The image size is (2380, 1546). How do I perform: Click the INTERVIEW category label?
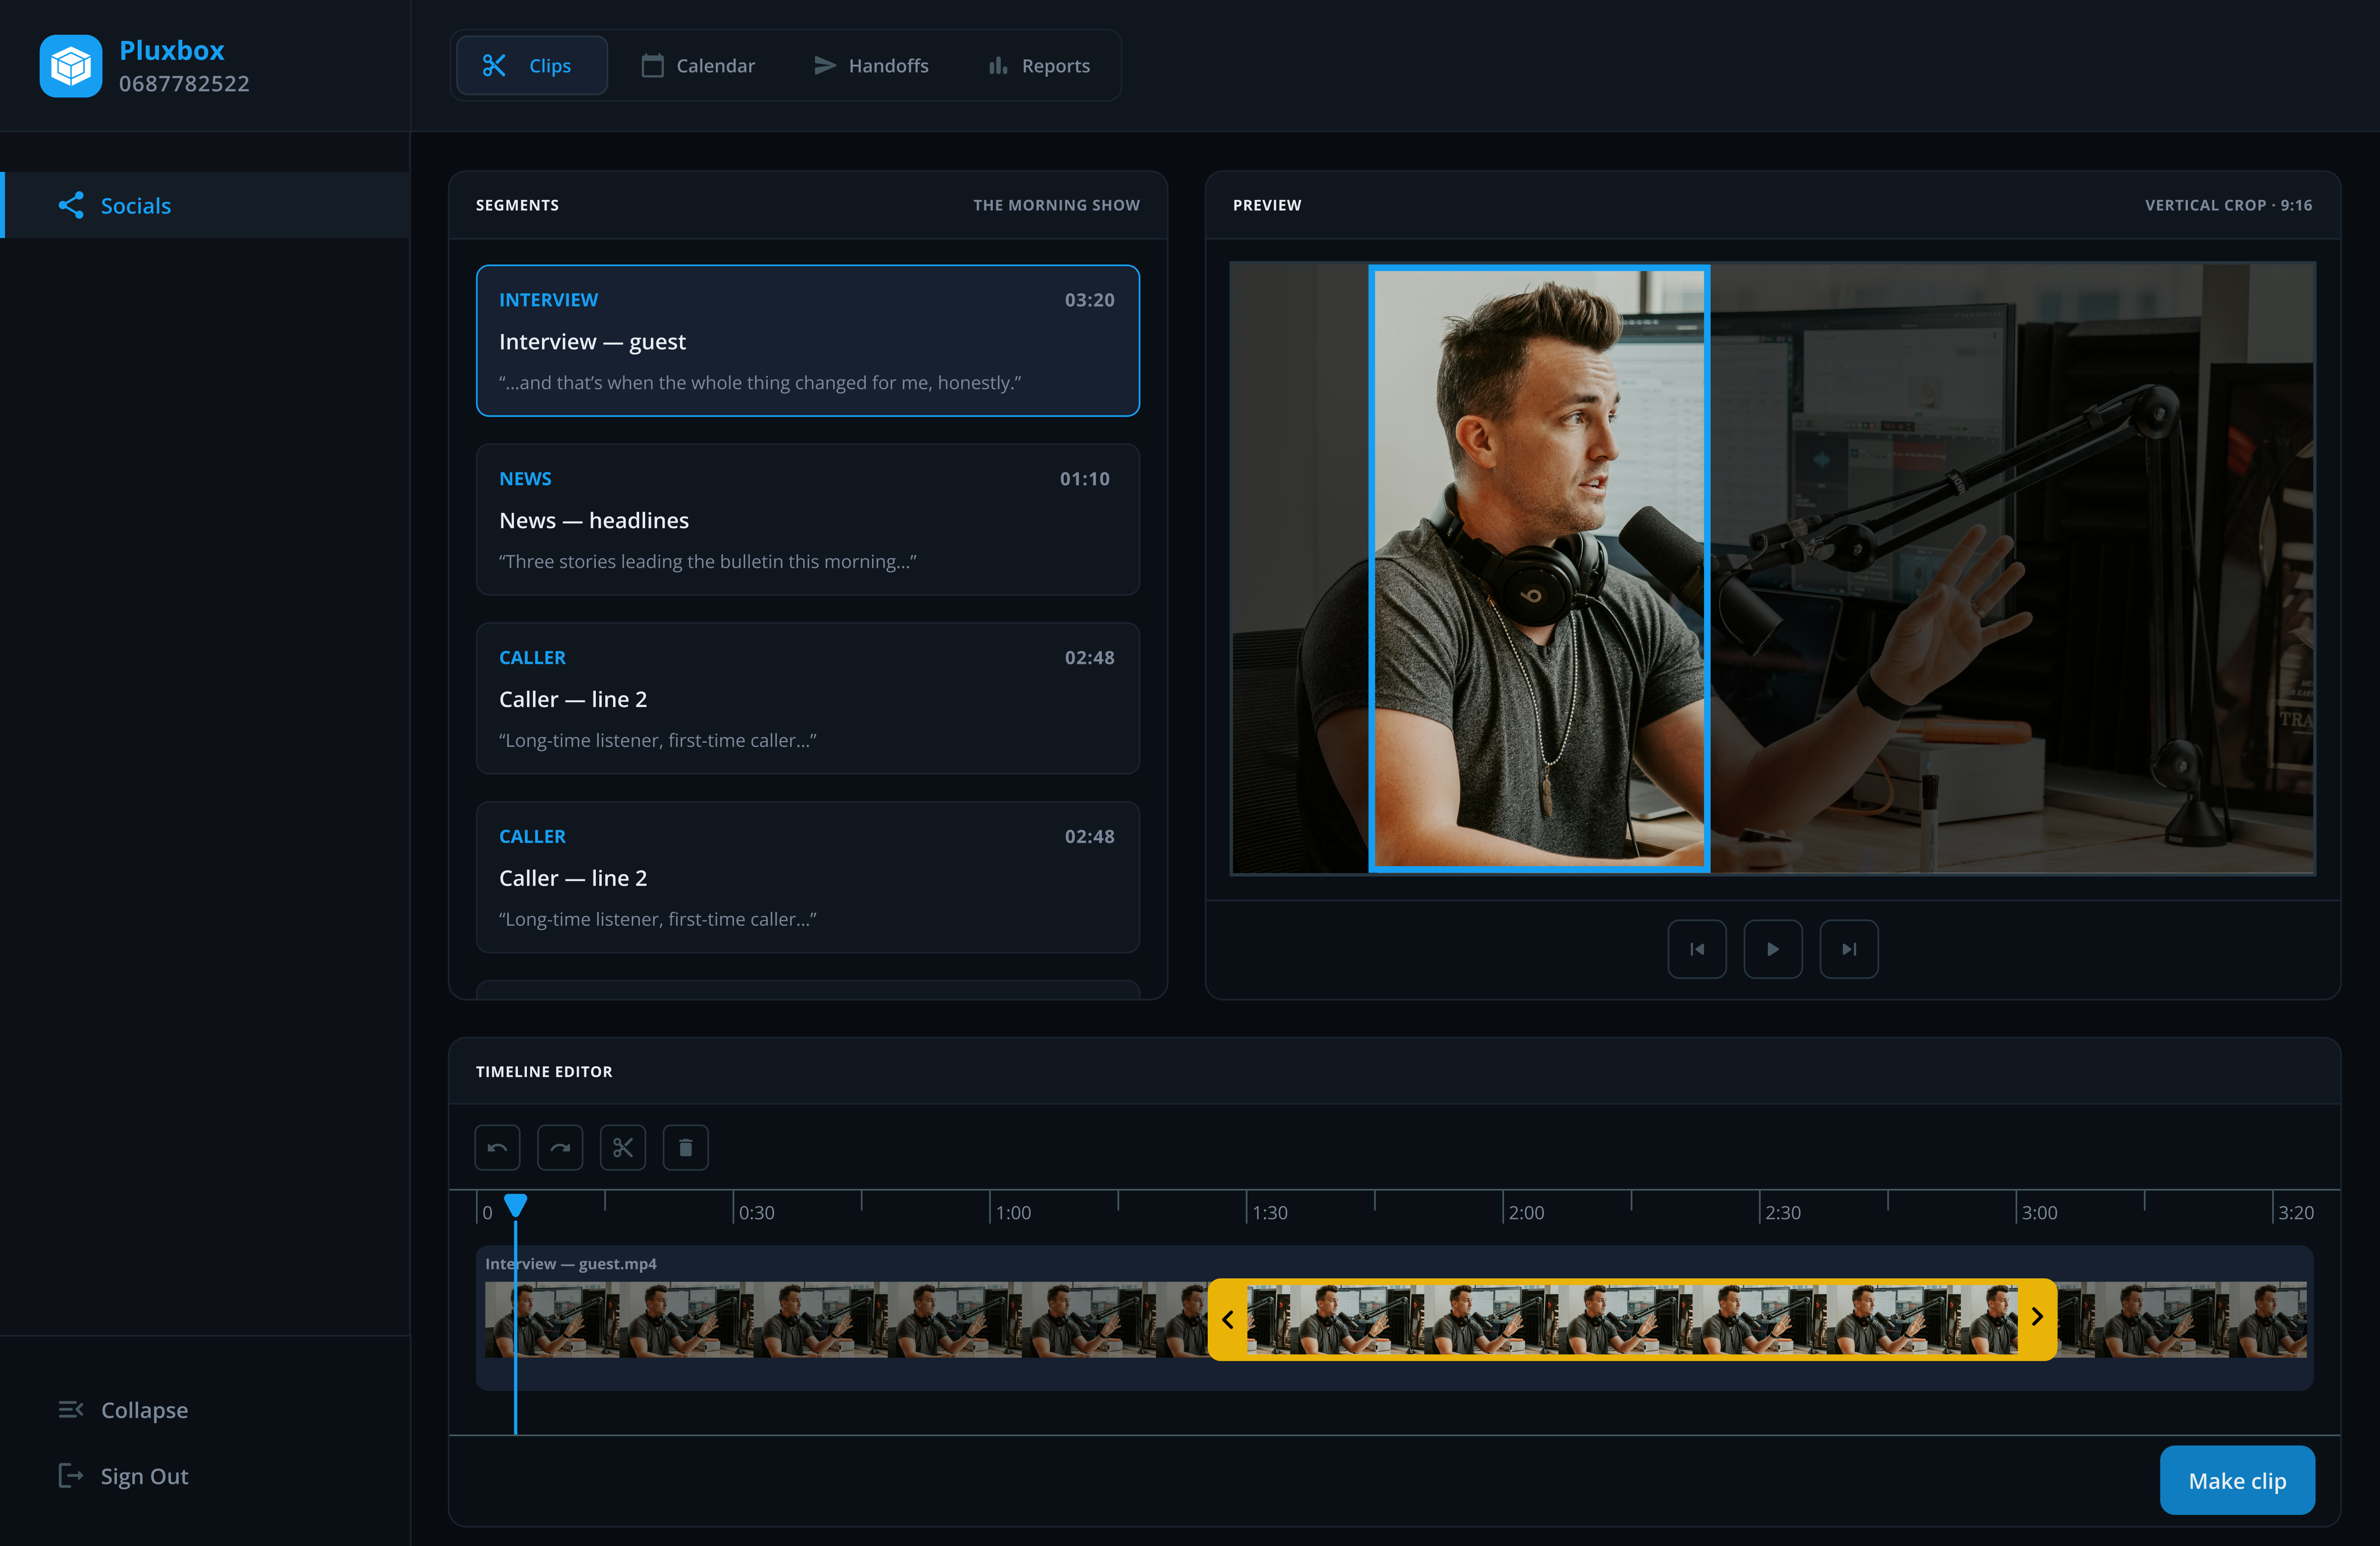click(548, 300)
